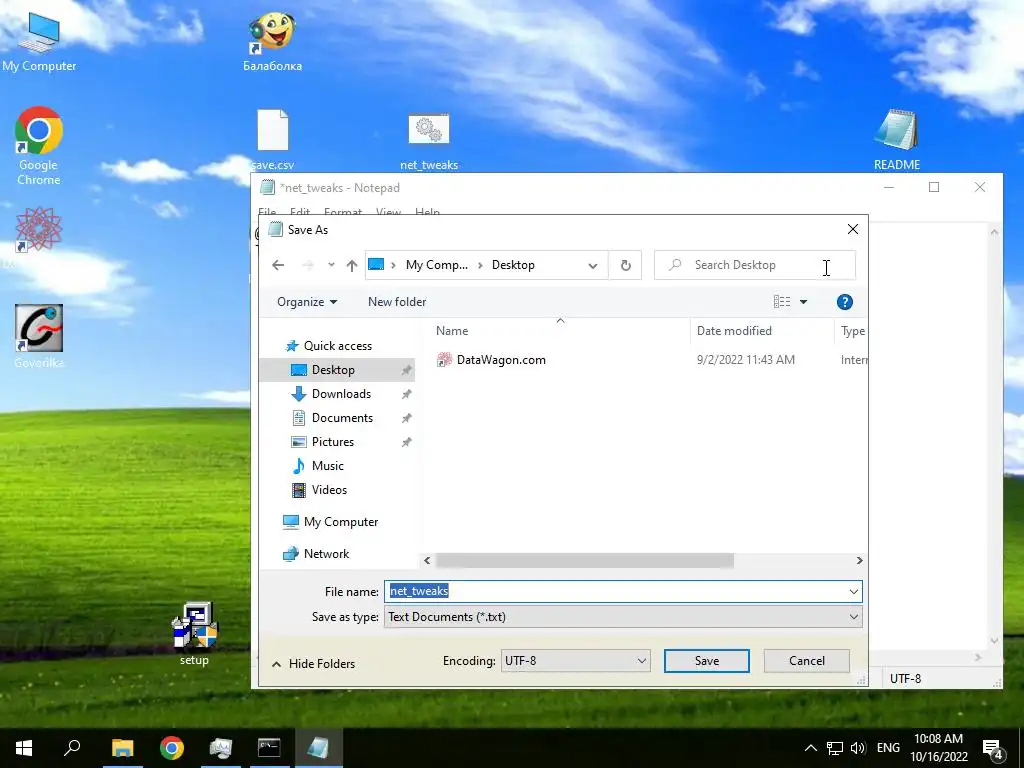Click the Search Desktop field
The width and height of the screenshot is (1024, 768).
click(754, 265)
